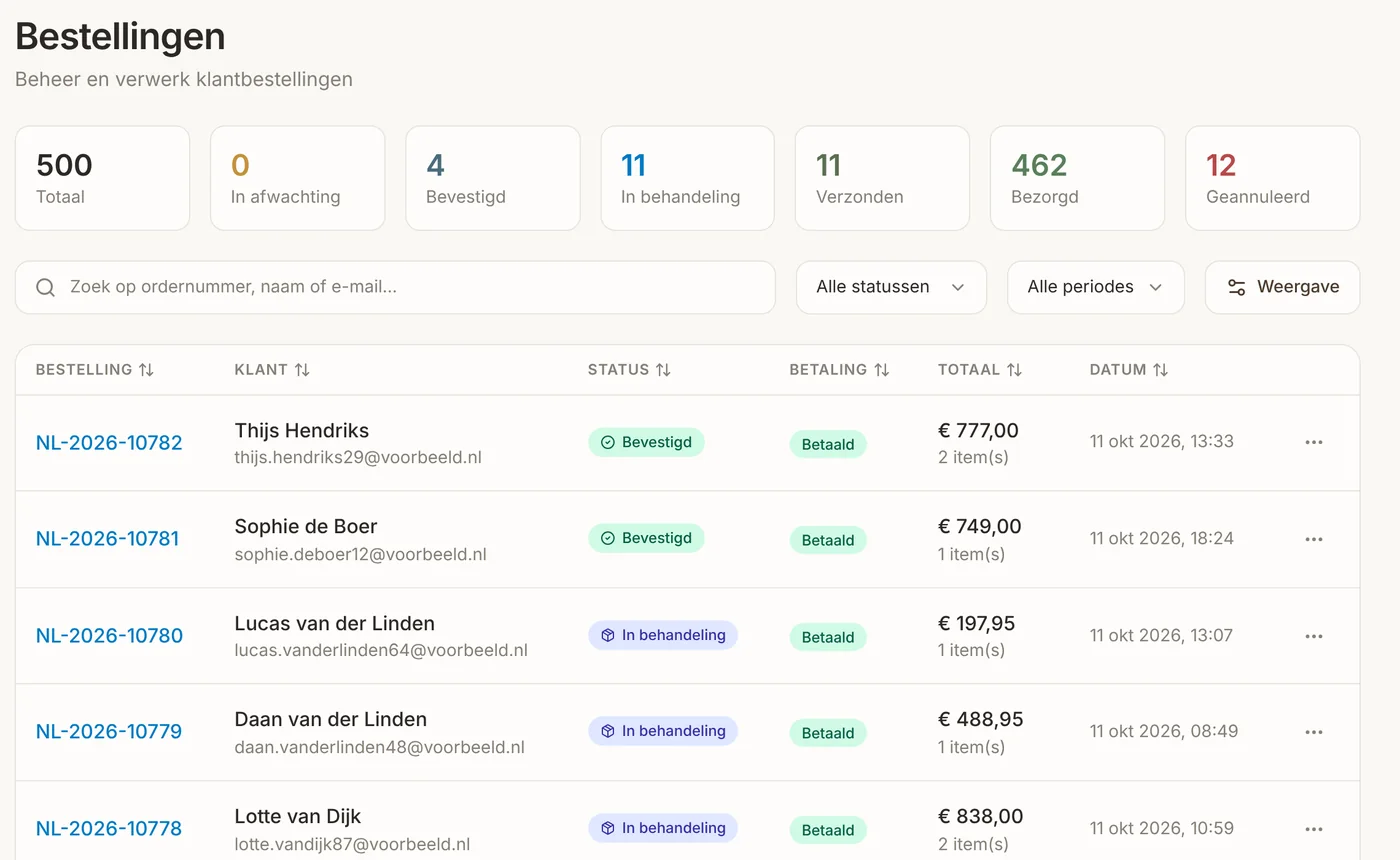Open actions menu for order NL-2026-10782
This screenshot has width=1400, height=860.
(x=1314, y=443)
